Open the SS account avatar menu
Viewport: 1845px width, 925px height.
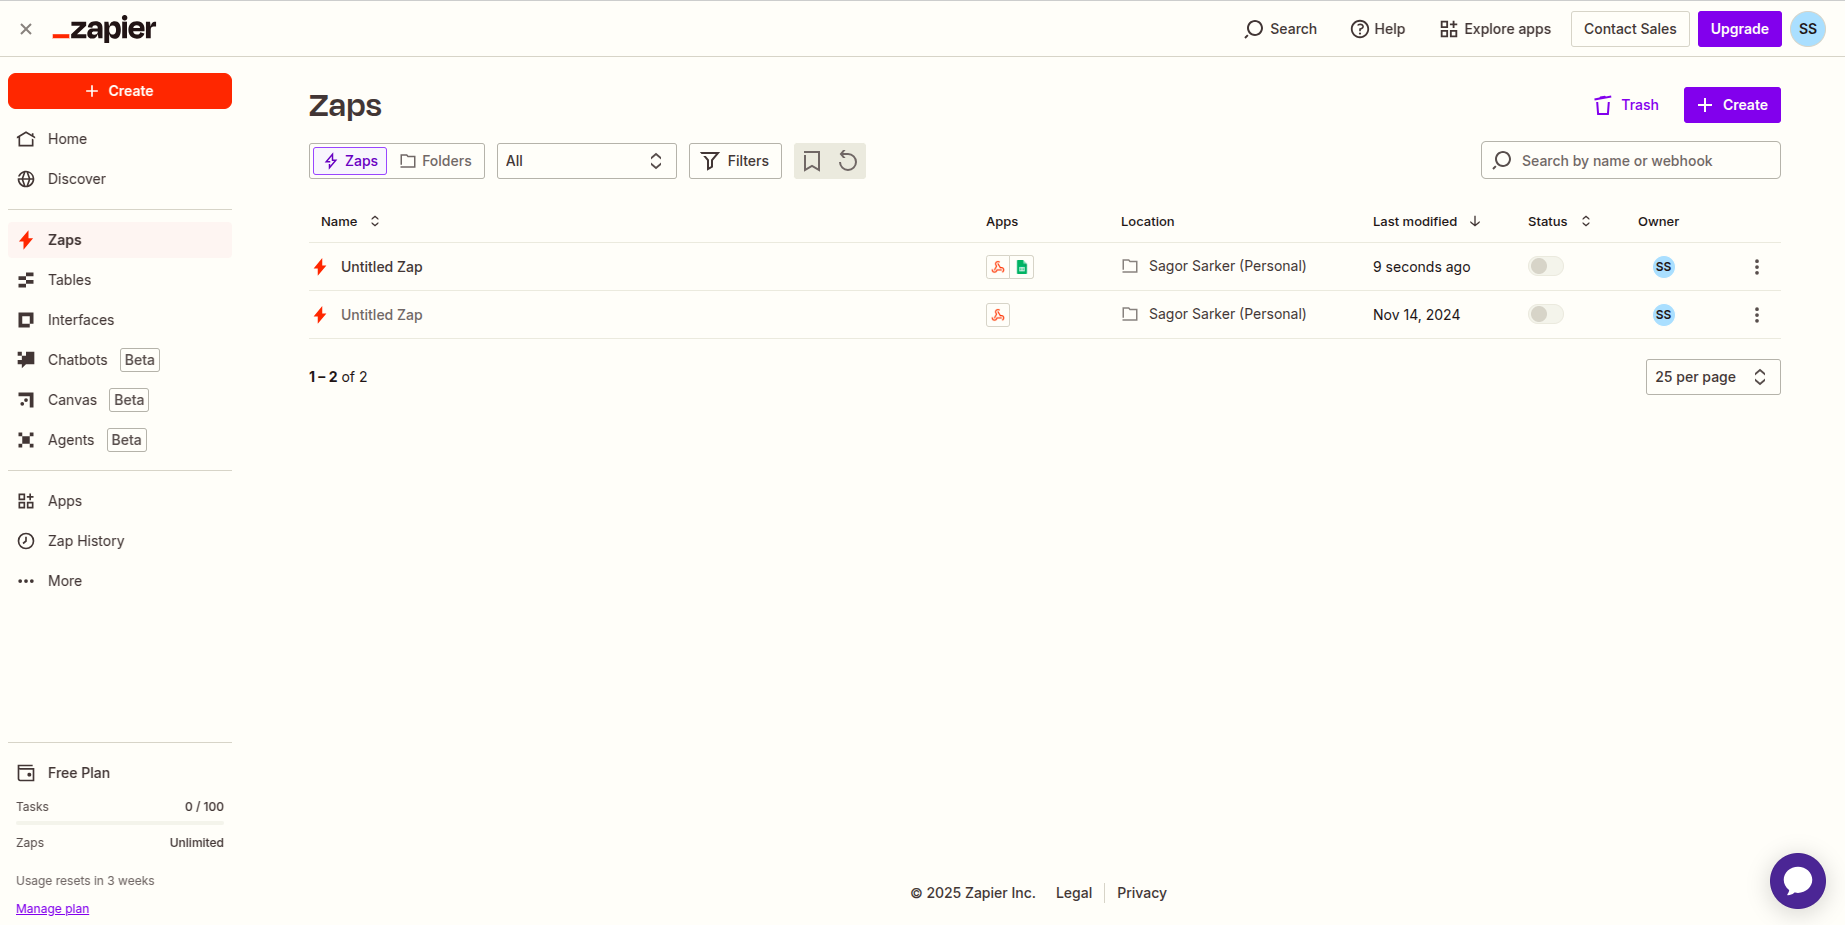point(1808,29)
